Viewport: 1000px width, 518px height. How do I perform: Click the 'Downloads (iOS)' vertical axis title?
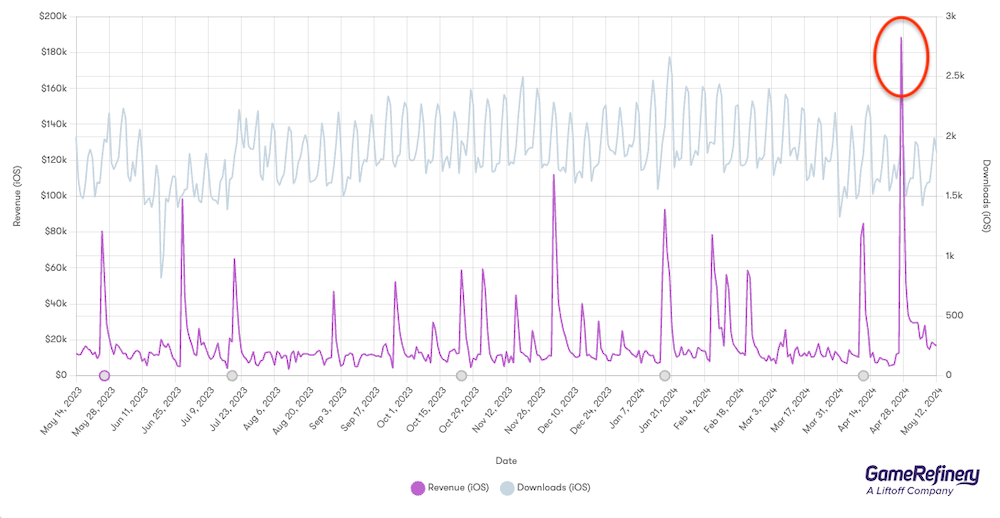click(985, 193)
